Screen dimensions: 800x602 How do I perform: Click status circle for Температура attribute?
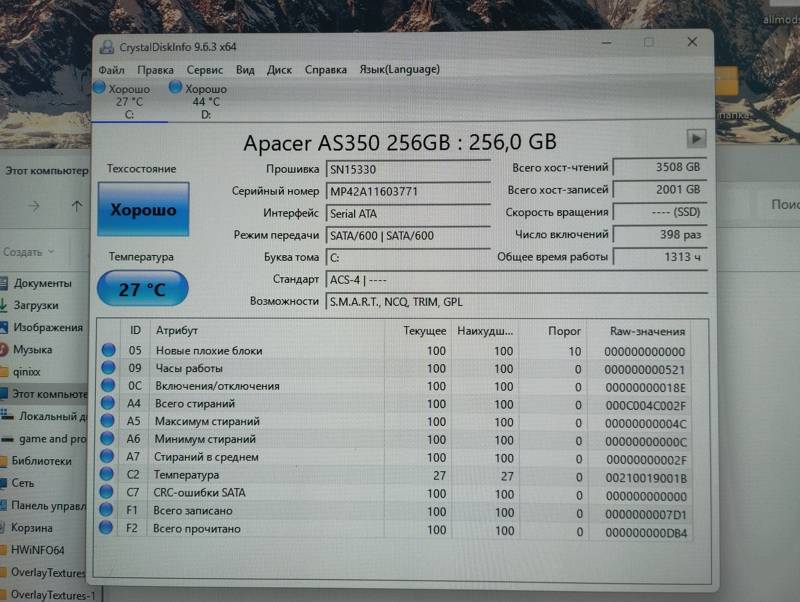pos(108,475)
